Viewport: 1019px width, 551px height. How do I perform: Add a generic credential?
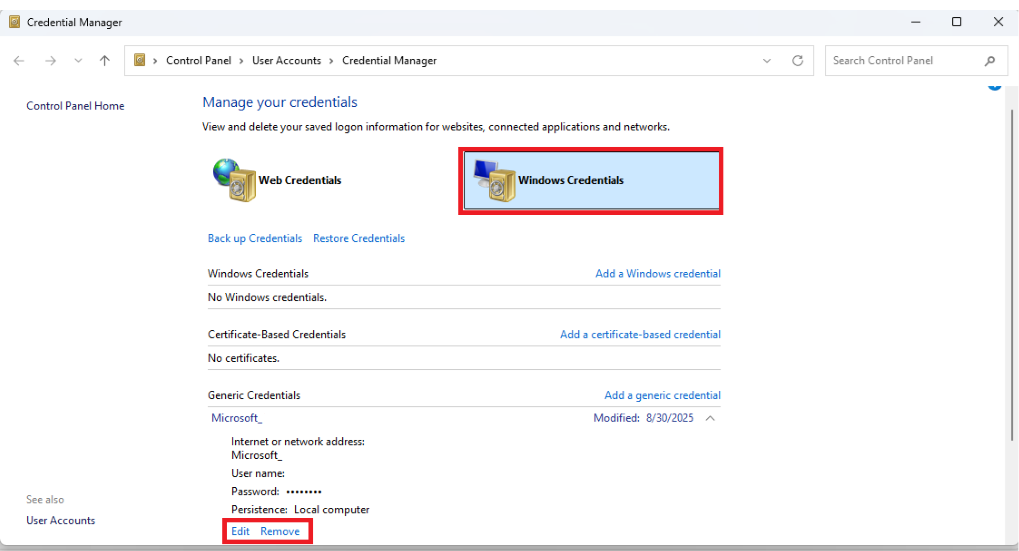coord(662,395)
